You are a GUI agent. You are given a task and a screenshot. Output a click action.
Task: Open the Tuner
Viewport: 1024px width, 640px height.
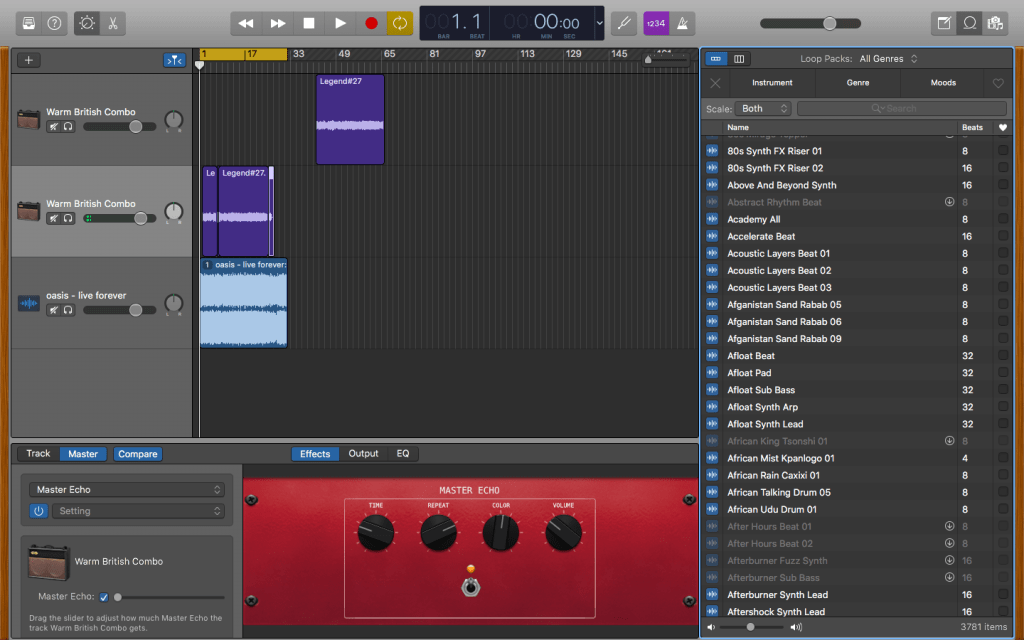click(x=624, y=22)
